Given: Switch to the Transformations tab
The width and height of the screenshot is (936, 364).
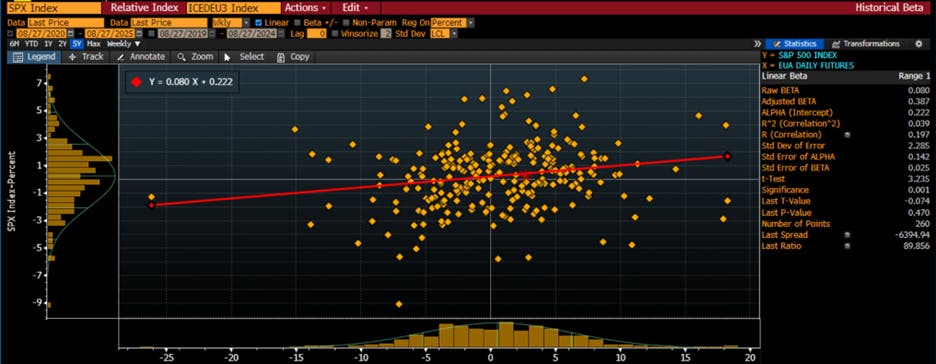Looking at the screenshot, I should (865, 44).
